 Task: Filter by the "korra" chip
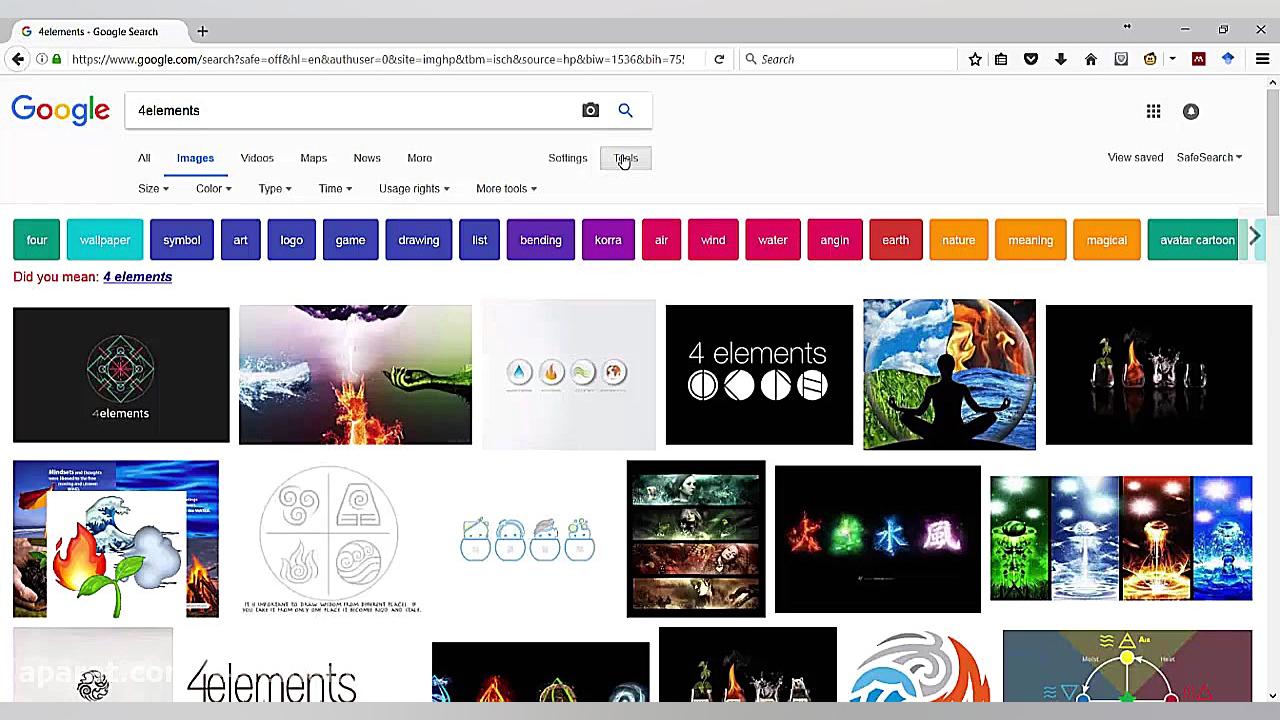click(x=608, y=240)
